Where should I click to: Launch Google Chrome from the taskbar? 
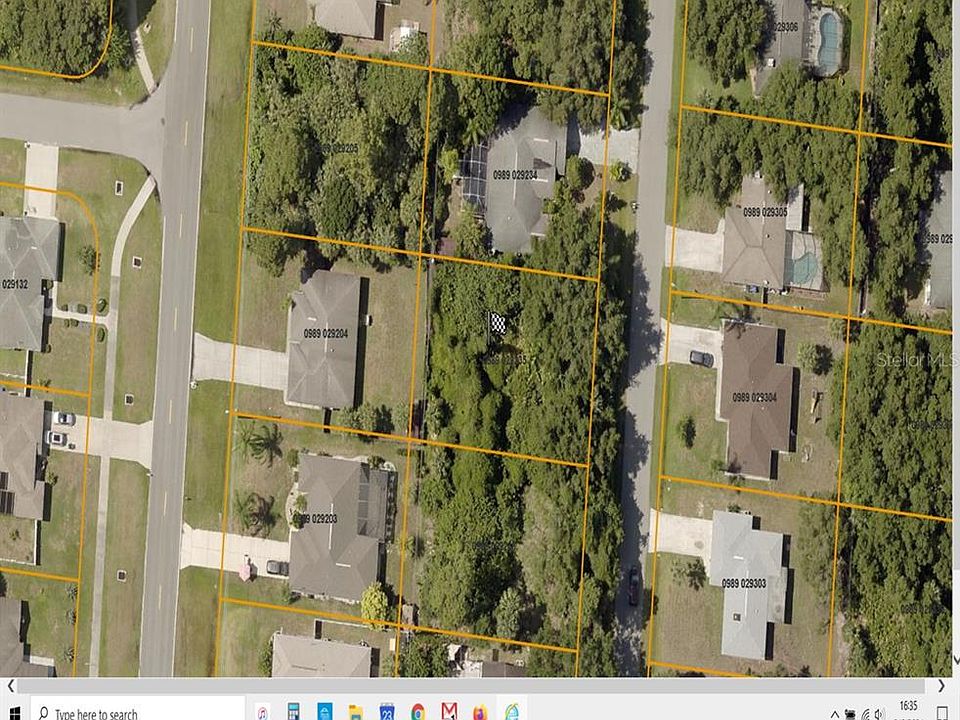click(418, 713)
